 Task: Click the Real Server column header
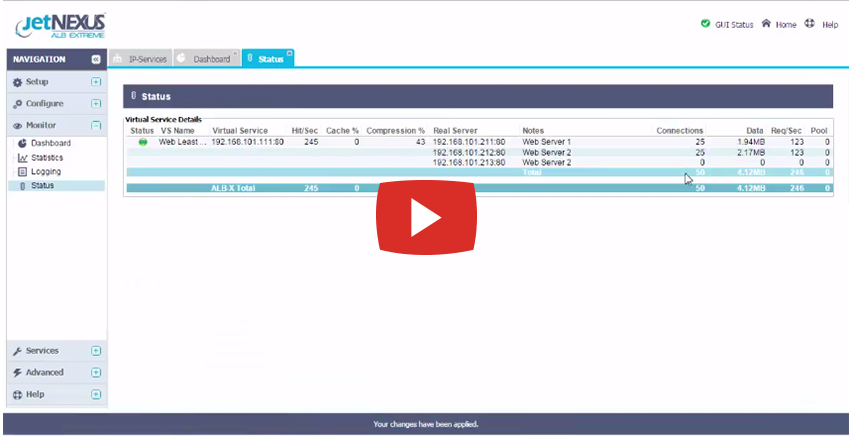tap(455, 131)
